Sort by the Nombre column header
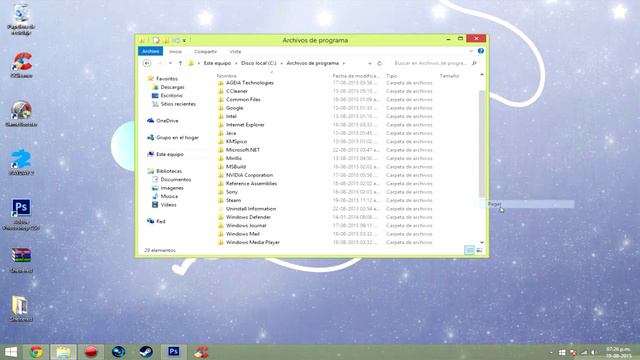 click(227, 76)
